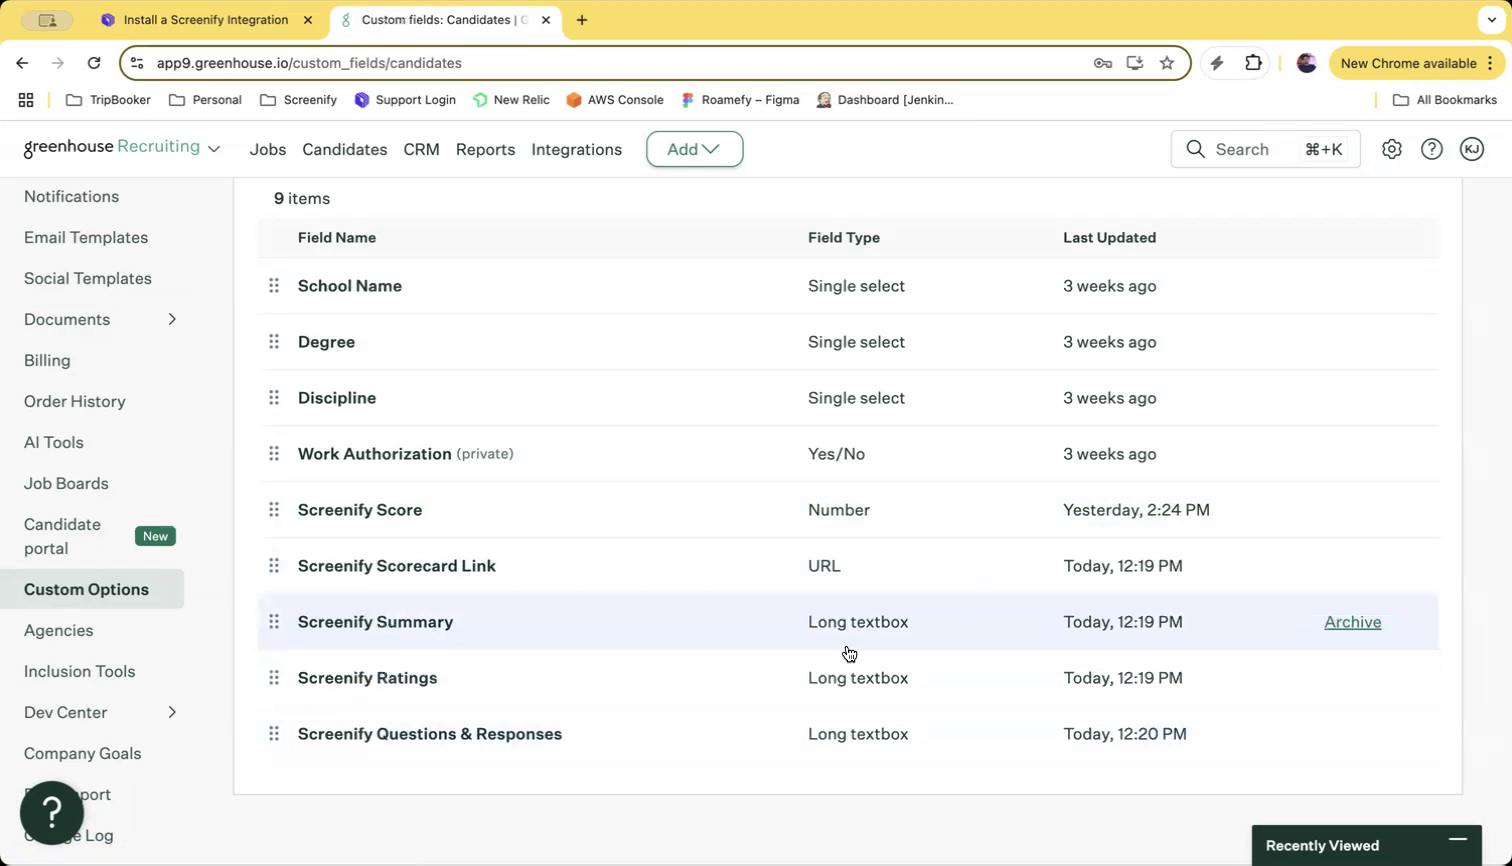Go to the CRM section
Image resolution: width=1512 pixels, height=866 pixels.
click(x=421, y=149)
